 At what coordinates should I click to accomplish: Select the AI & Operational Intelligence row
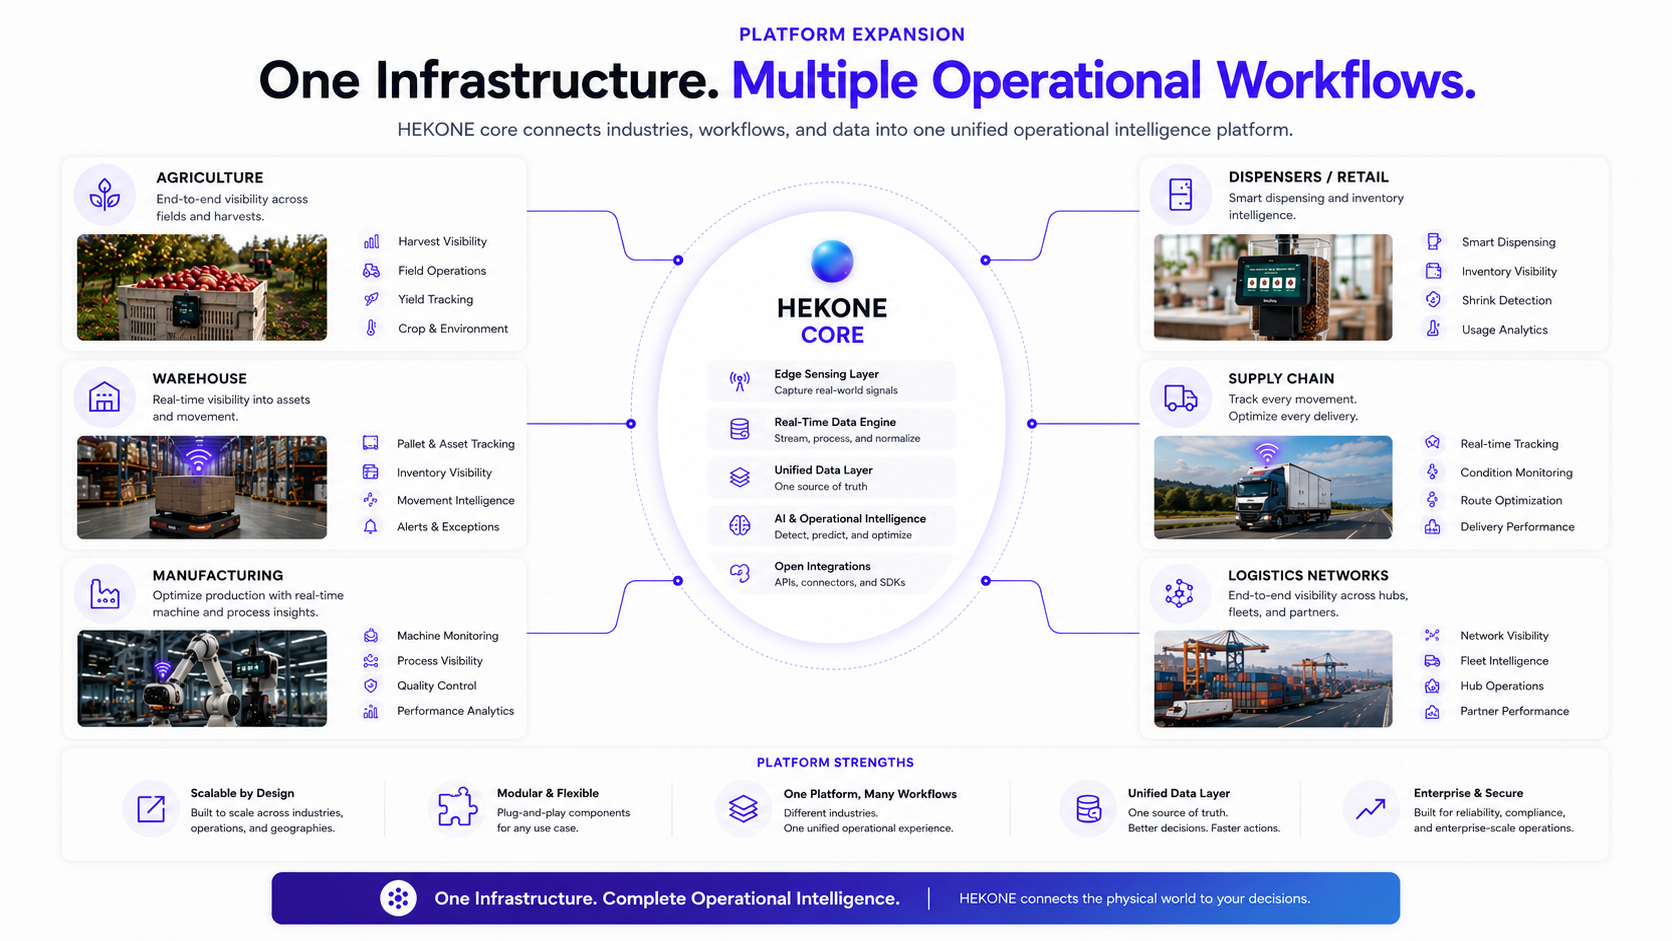click(x=831, y=526)
